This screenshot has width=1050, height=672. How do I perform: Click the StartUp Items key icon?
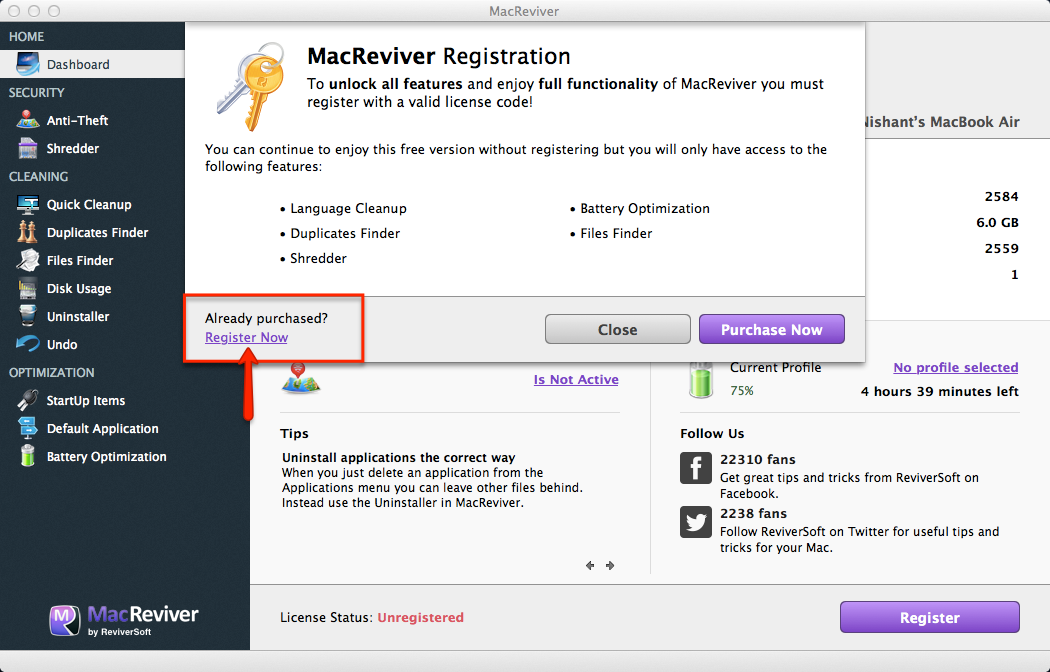pyautogui.click(x=27, y=400)
